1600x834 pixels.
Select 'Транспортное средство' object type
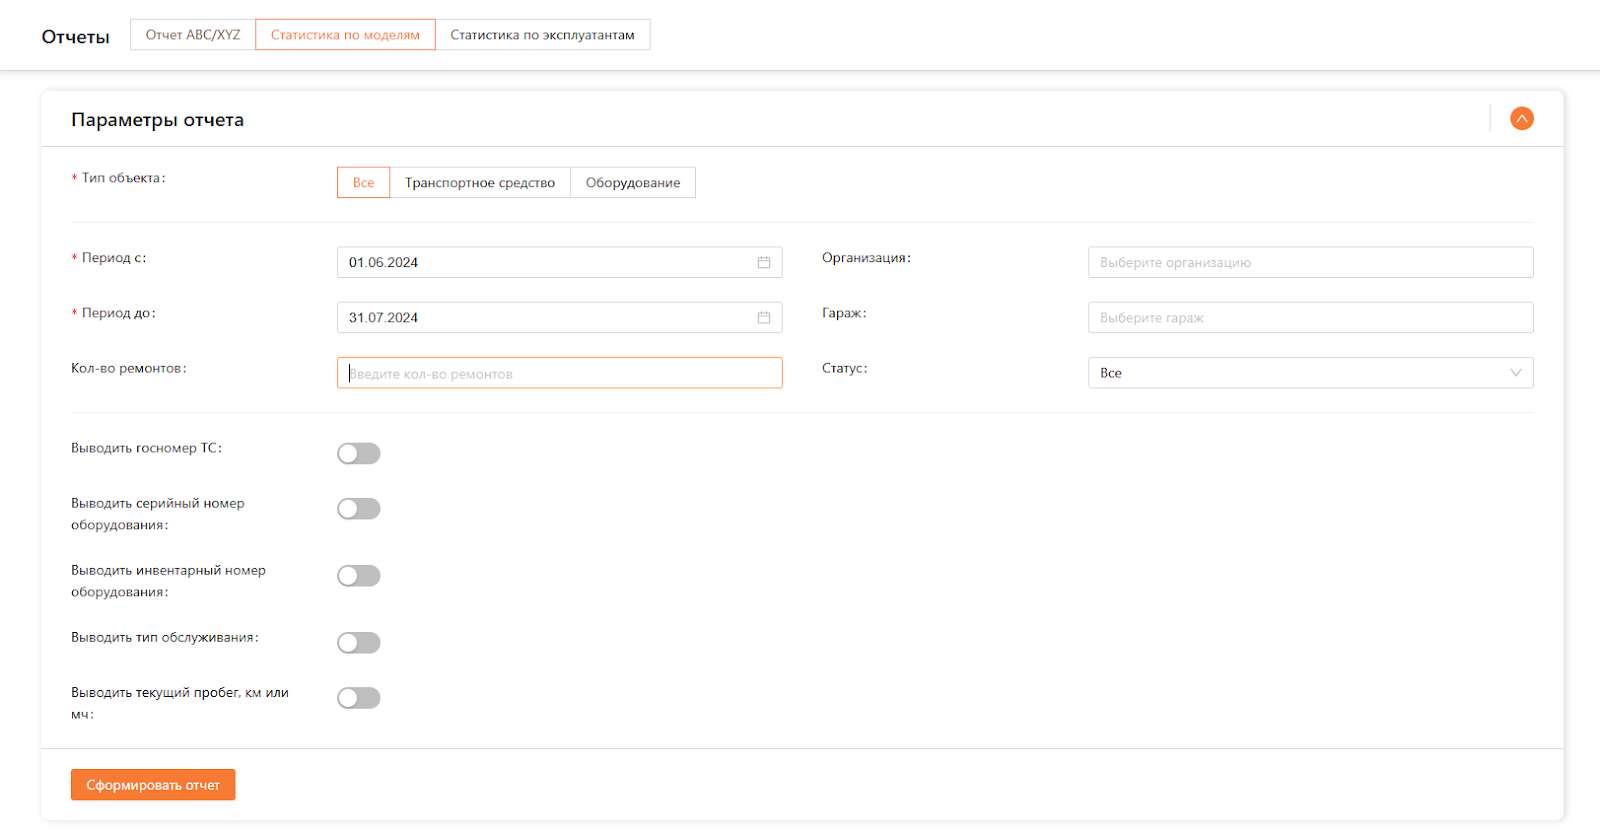click(479, 183)
